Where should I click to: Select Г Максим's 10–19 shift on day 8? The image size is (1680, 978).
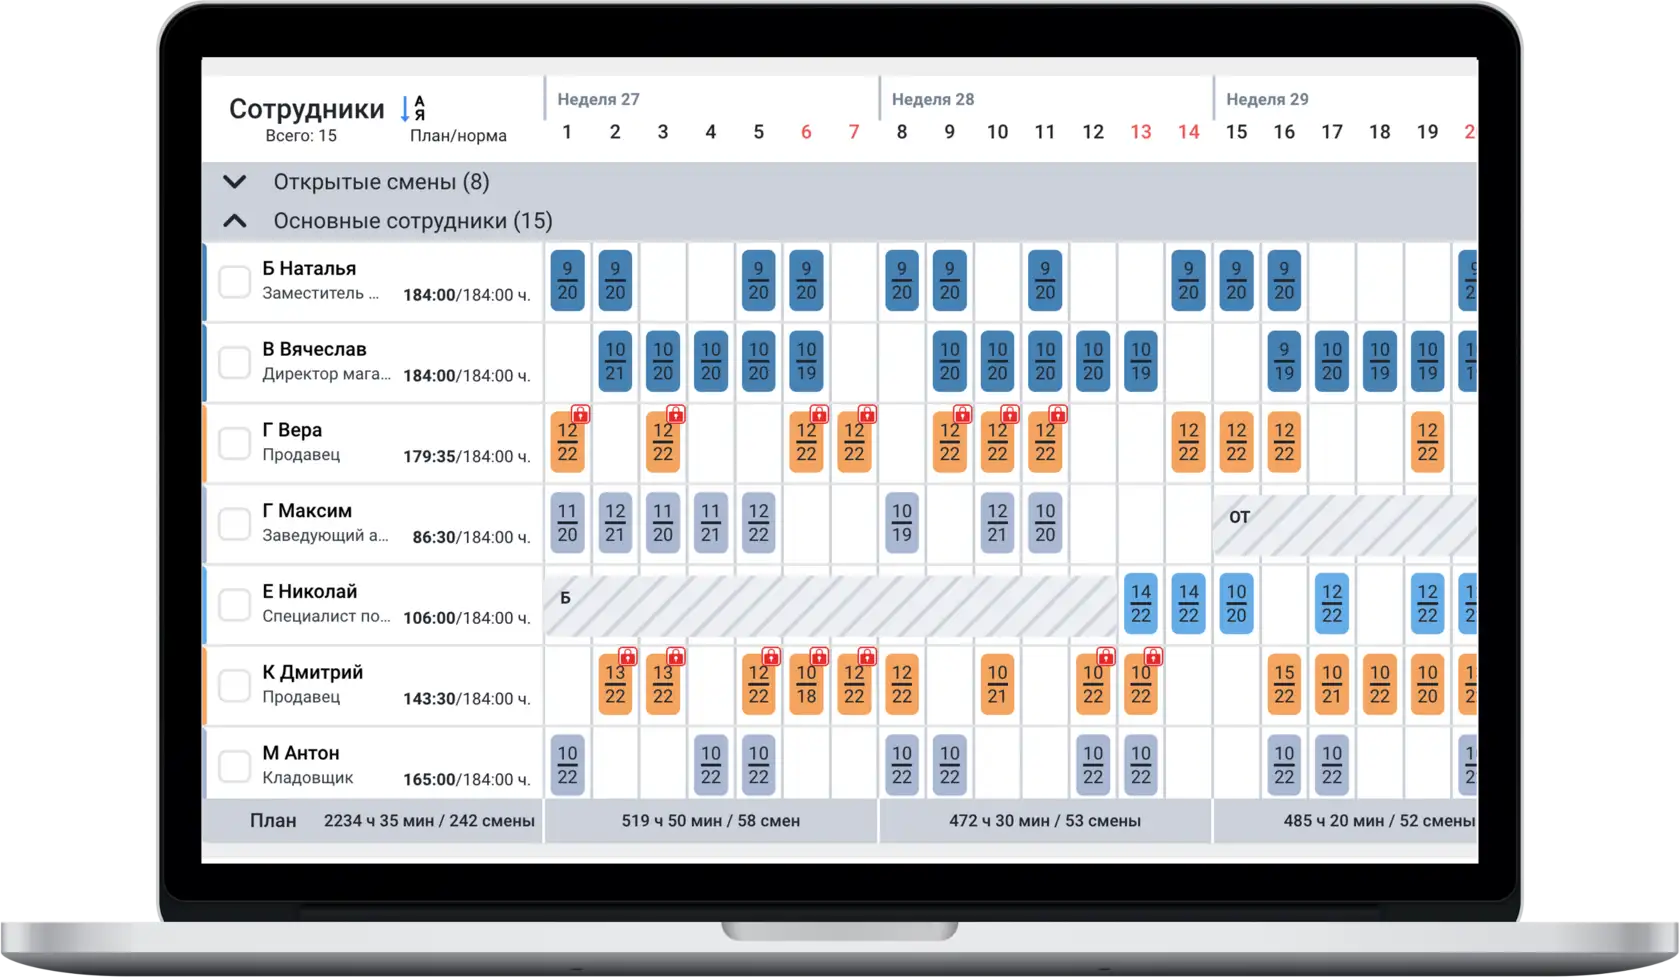[x=902, y=523]
